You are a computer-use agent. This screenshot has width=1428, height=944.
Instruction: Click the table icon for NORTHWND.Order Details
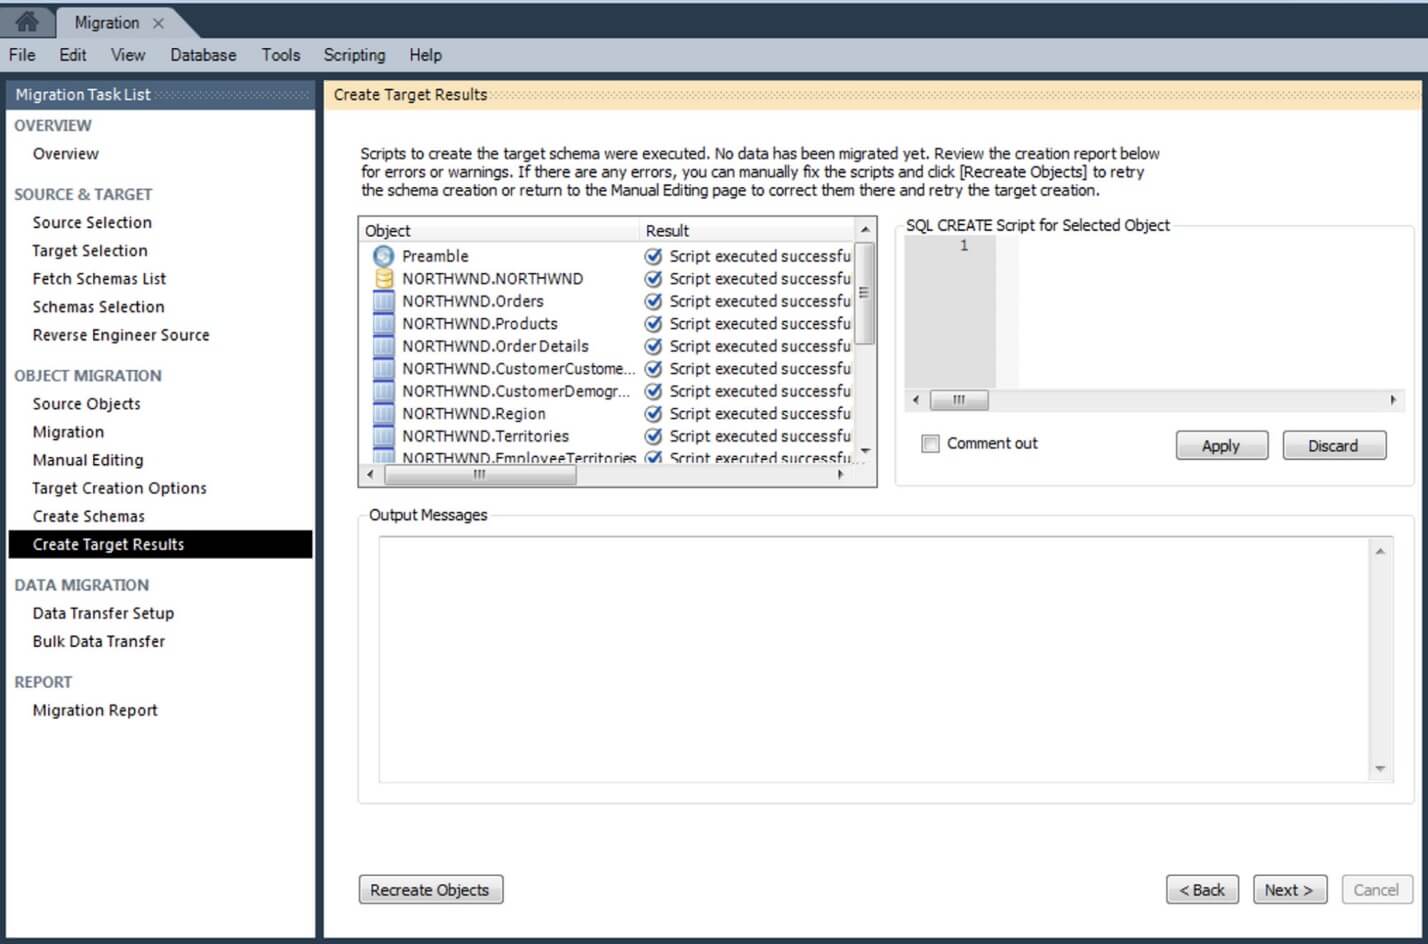coord(384,346)
